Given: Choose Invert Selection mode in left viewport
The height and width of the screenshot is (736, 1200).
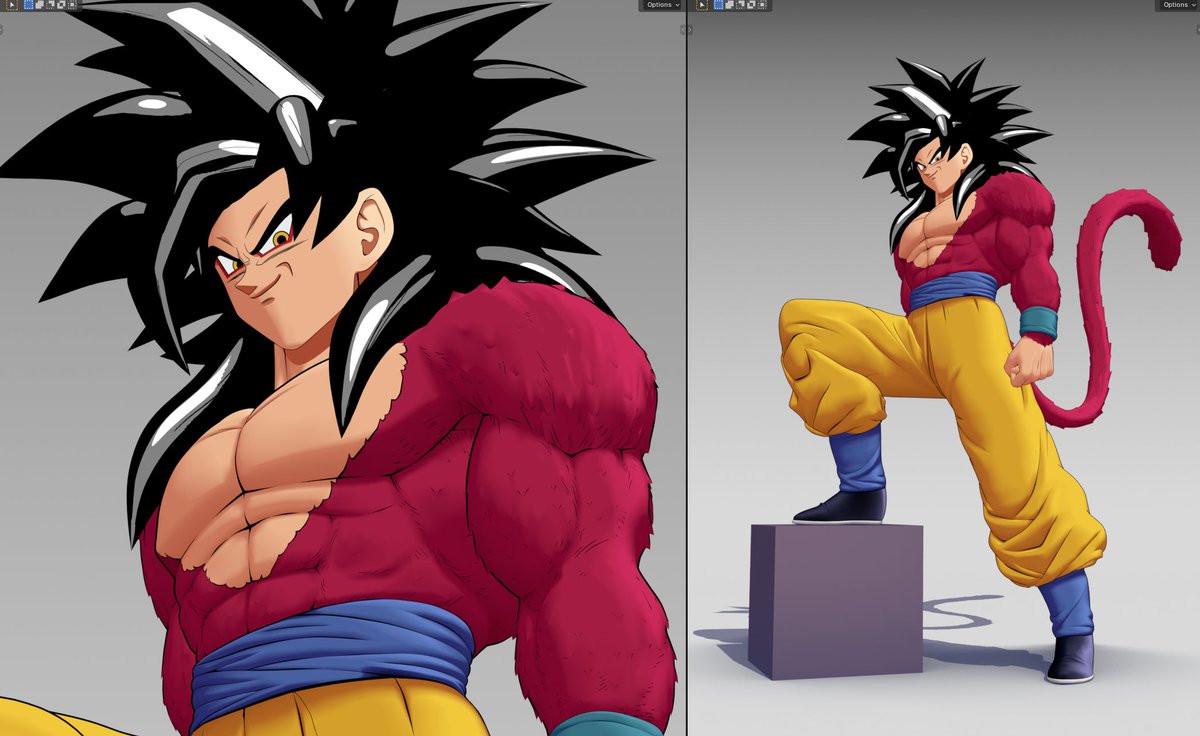Looking at the screenshot, I should click(x=61, y=5).
